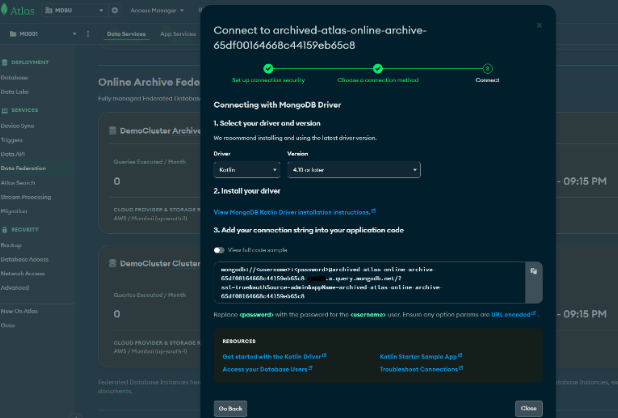Open Database Access in the sidebar
The width and height of the screenshot is (618, 418).
coord(24,259)
